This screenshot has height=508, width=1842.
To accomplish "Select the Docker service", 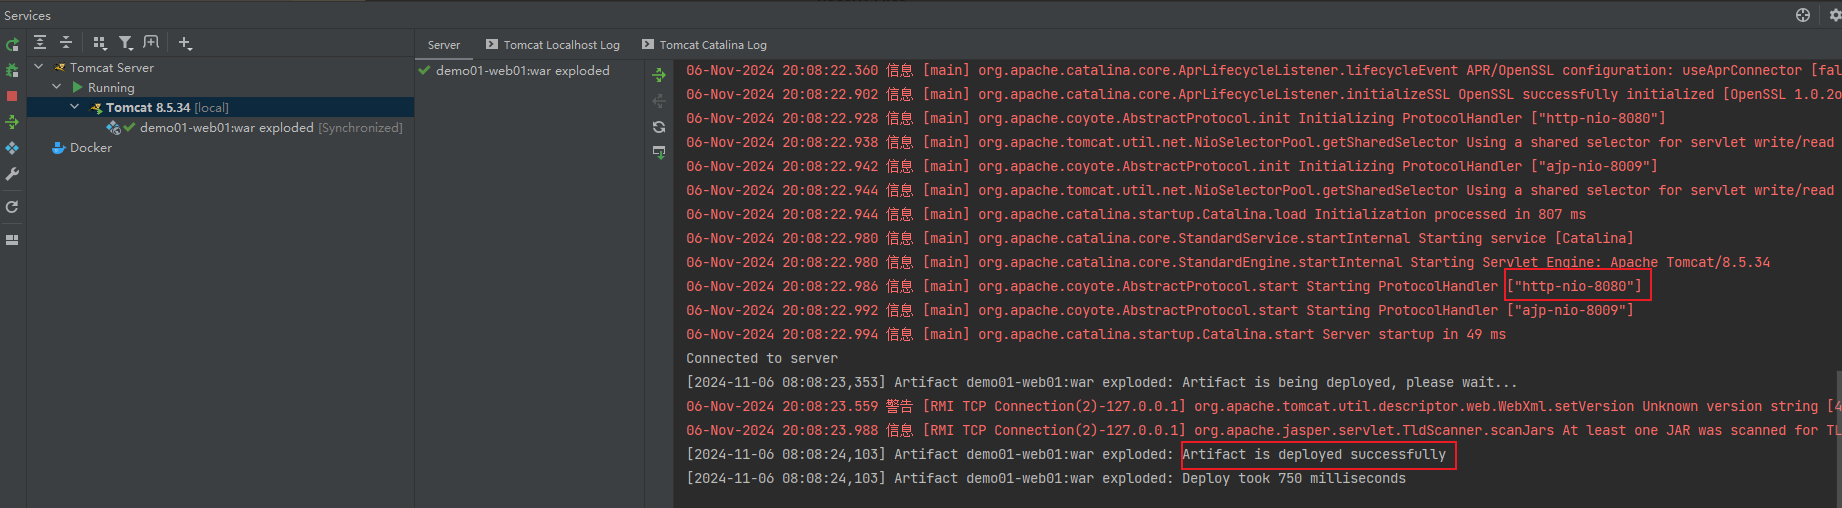I will pos(91,148).
